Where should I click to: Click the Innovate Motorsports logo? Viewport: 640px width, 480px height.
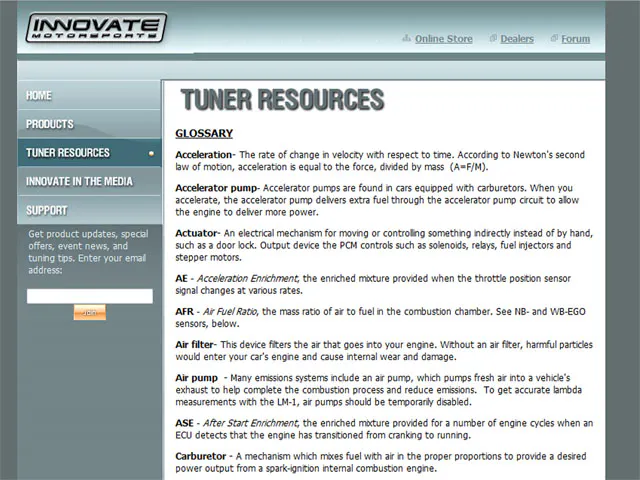click(x=96, y=27)
